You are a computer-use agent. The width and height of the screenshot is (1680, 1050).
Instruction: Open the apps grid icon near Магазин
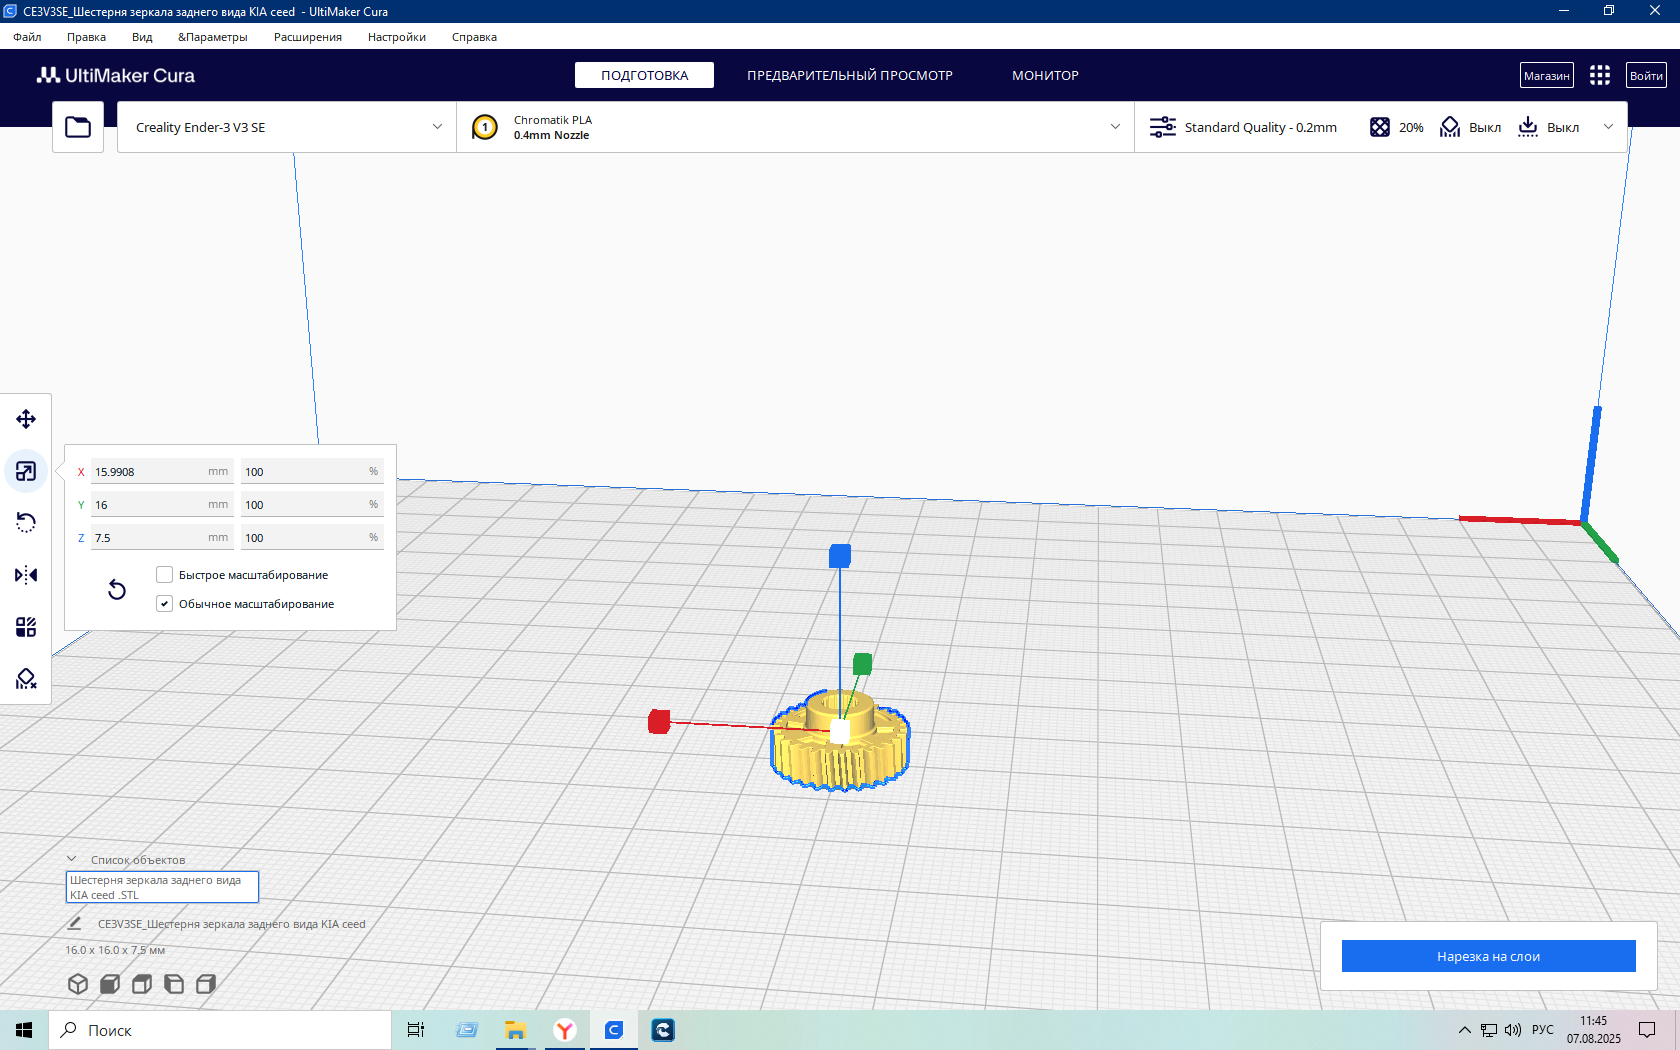click(x=1600, y=75)
